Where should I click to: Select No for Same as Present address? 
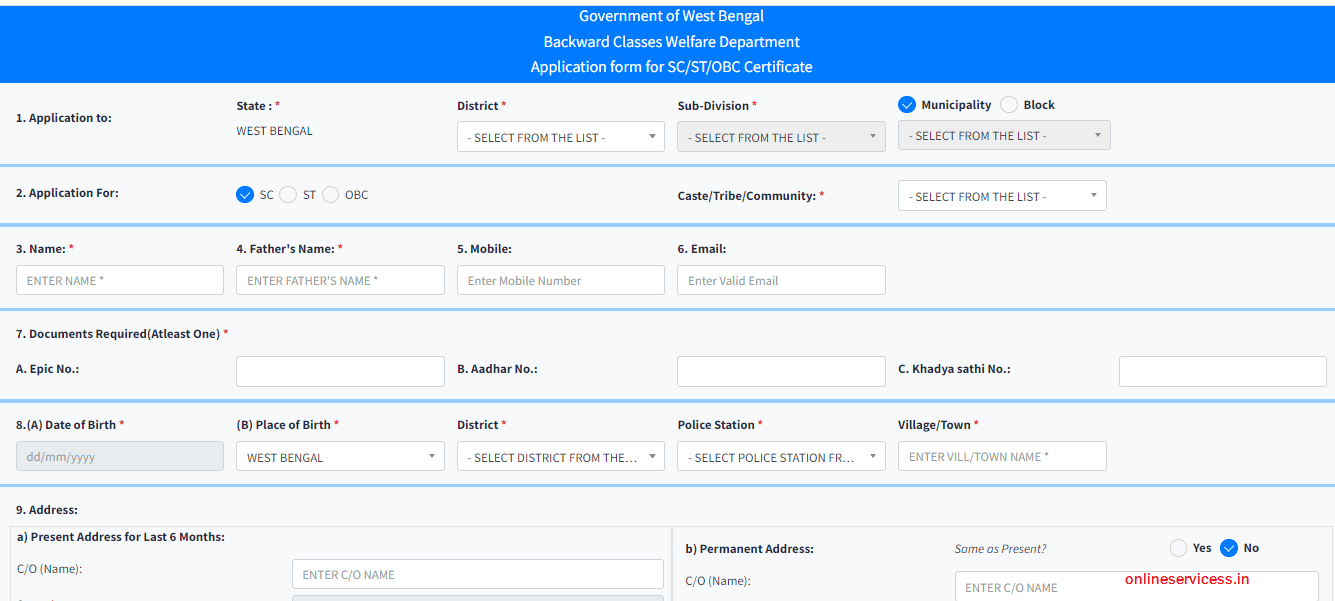coord(1228,548)
